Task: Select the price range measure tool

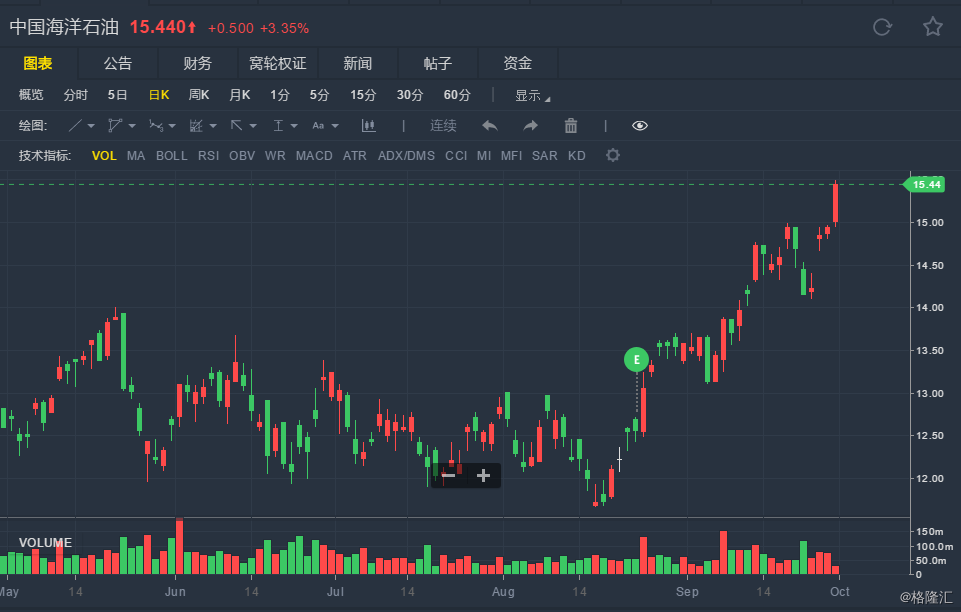Action: (278, 126)
